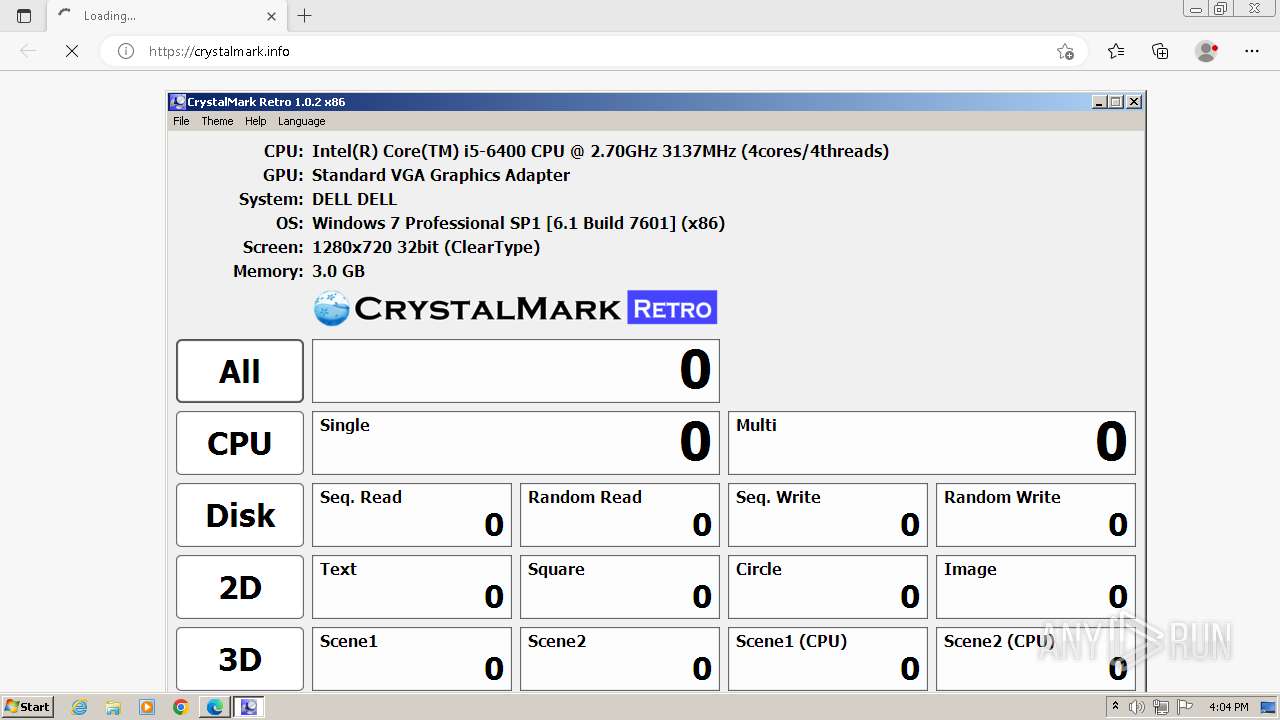Select the Scene2 score box

(x=620, y=659)
